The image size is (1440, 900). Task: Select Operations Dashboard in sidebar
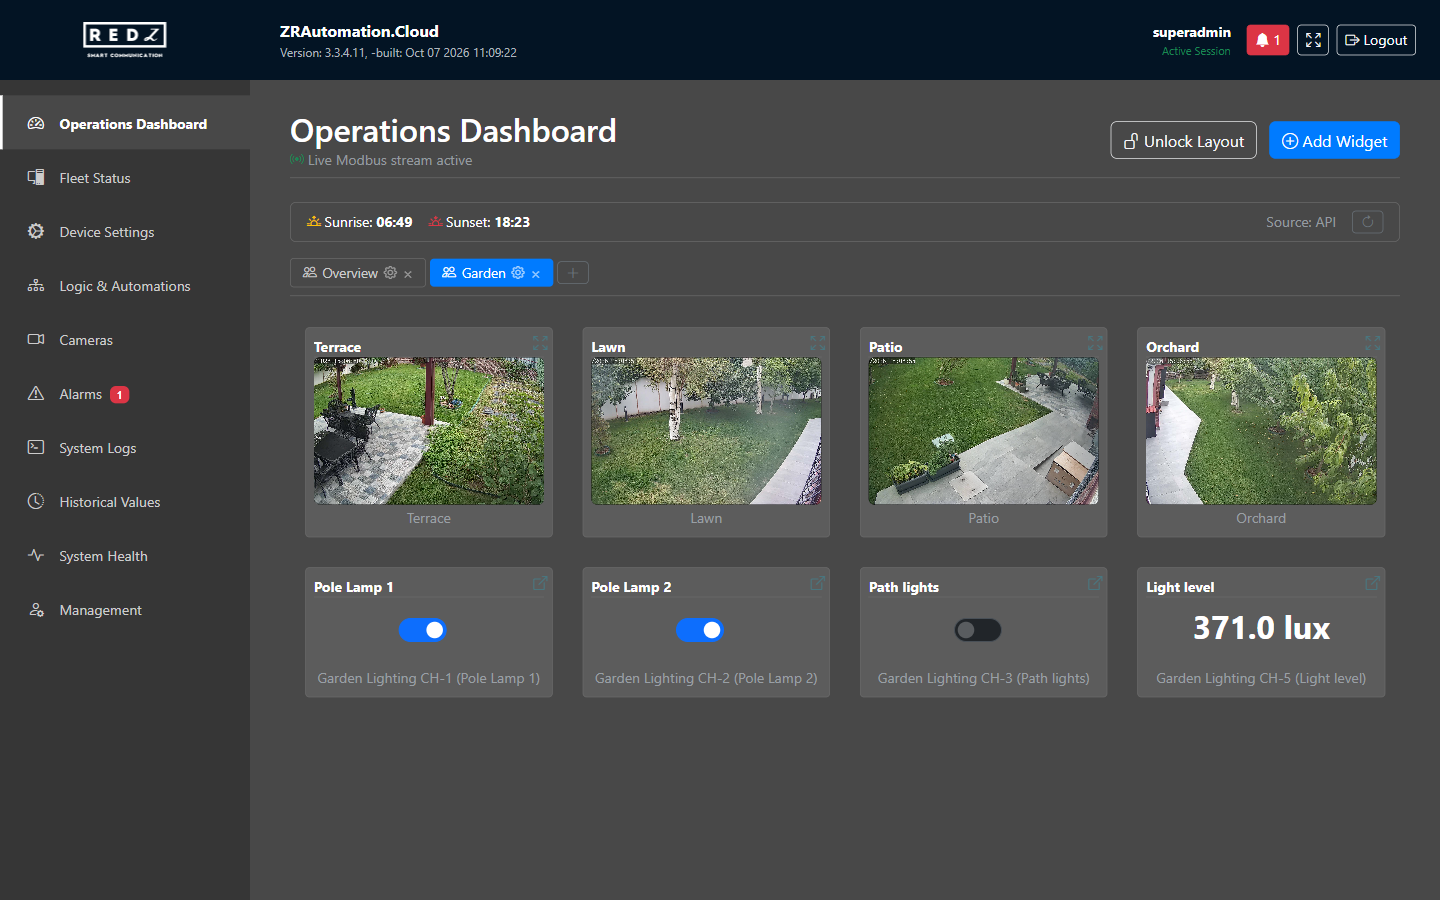coord(125,124)
